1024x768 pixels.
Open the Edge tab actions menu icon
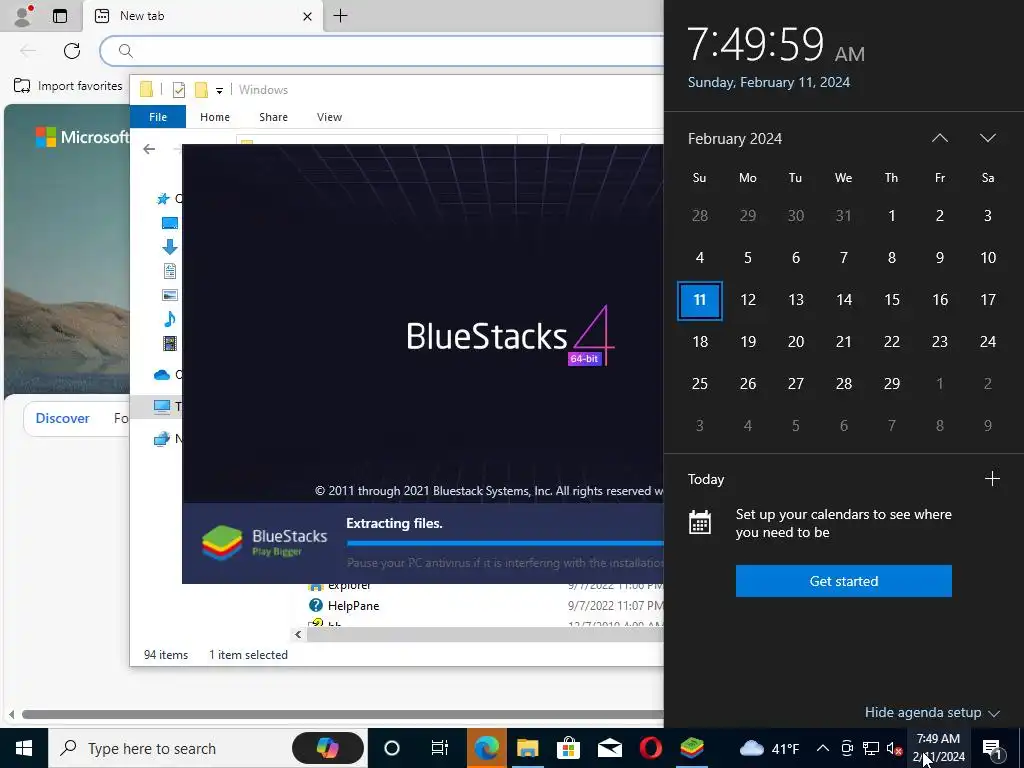click(60, 16)
